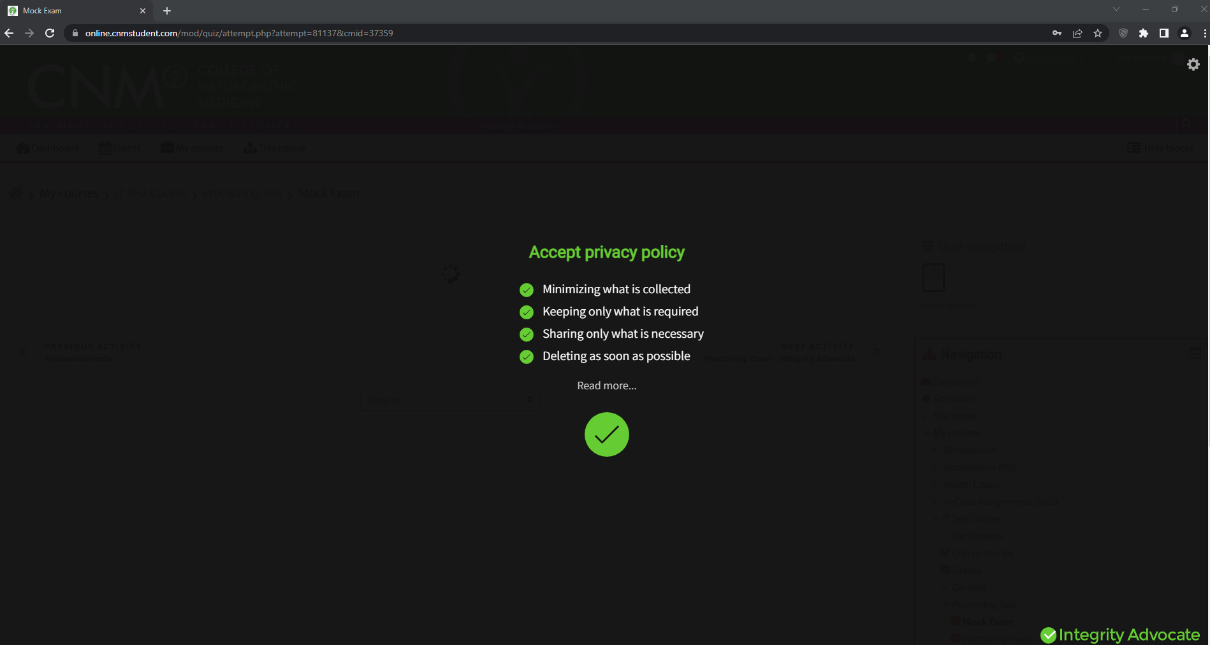Accept the privacy policy with the green checkmark button
Image resolution: width=1210 pixels, height=645 pixels.
(x=606, y=434)
